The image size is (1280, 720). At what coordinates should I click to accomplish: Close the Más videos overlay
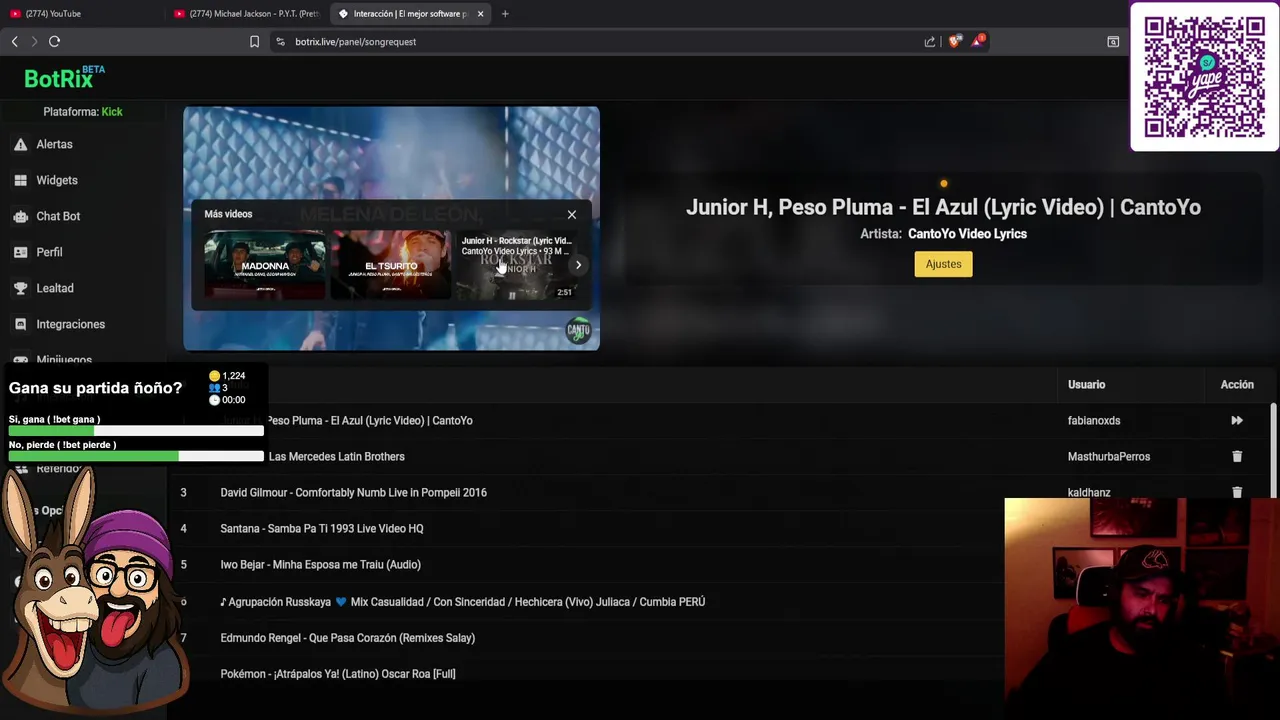[x=572, y=214]
